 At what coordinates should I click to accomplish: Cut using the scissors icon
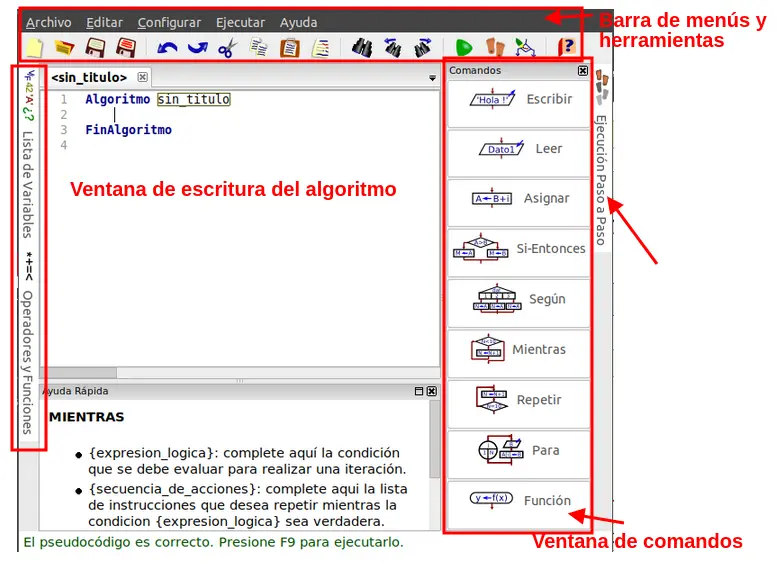click(x=228, y=48)
